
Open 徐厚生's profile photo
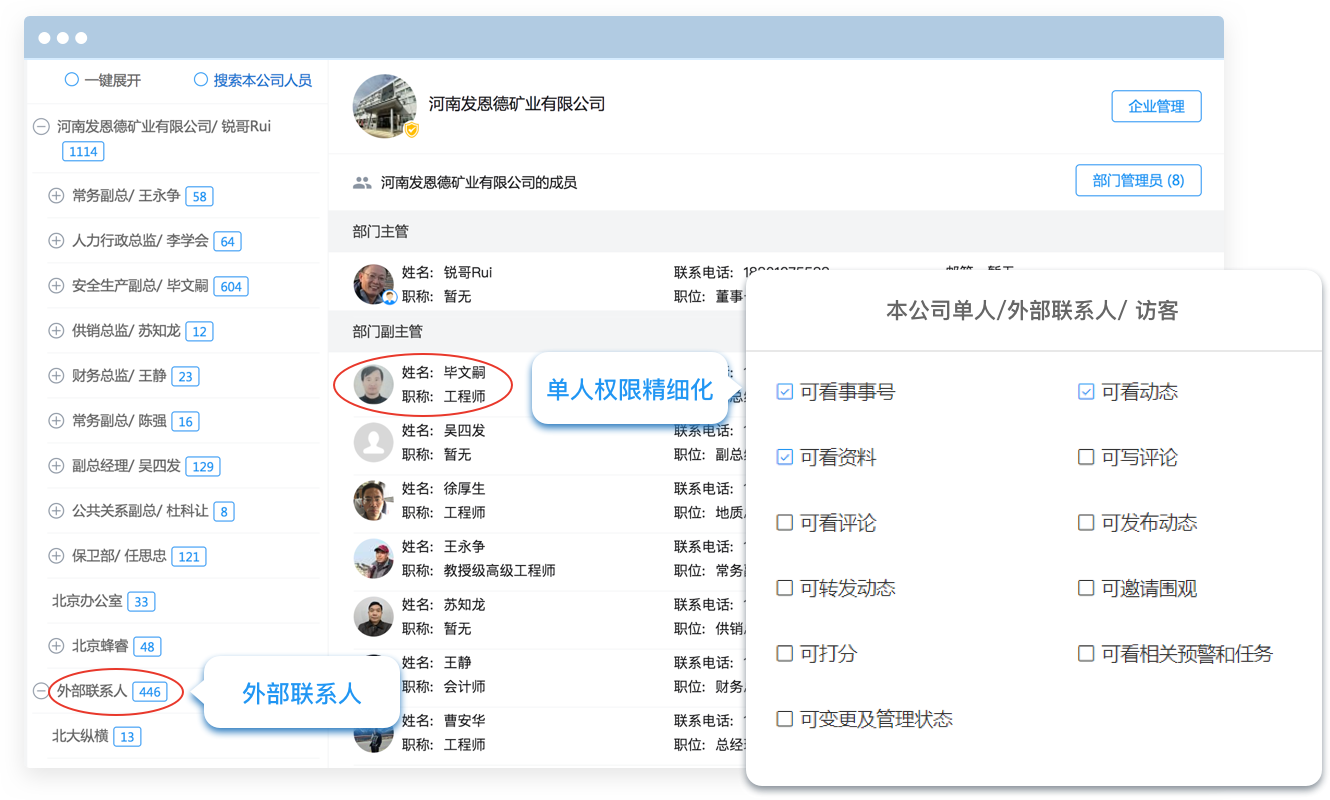(x=373, y=501)
